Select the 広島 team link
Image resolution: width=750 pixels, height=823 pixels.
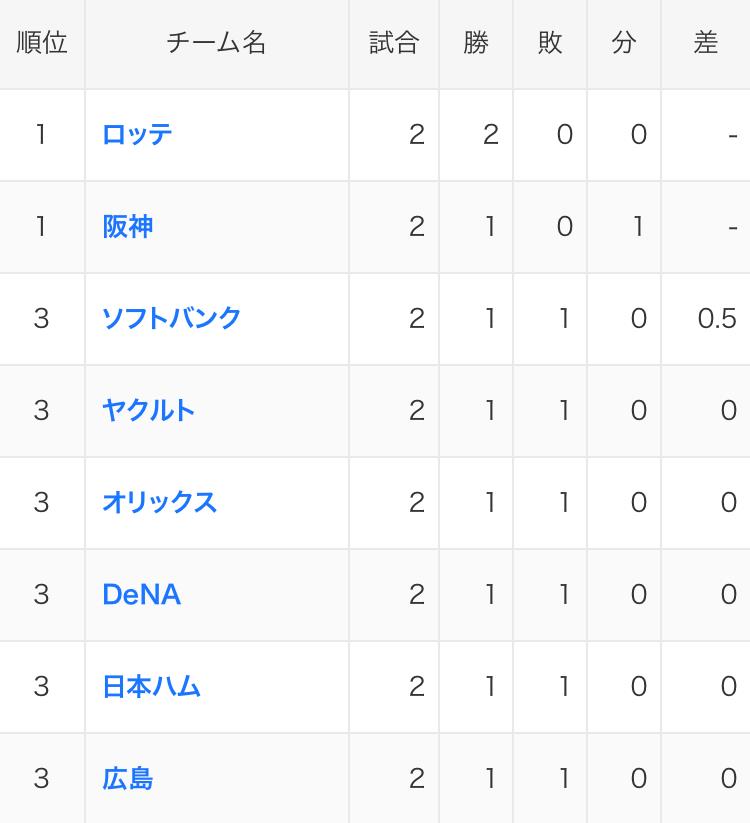[128, 778]
